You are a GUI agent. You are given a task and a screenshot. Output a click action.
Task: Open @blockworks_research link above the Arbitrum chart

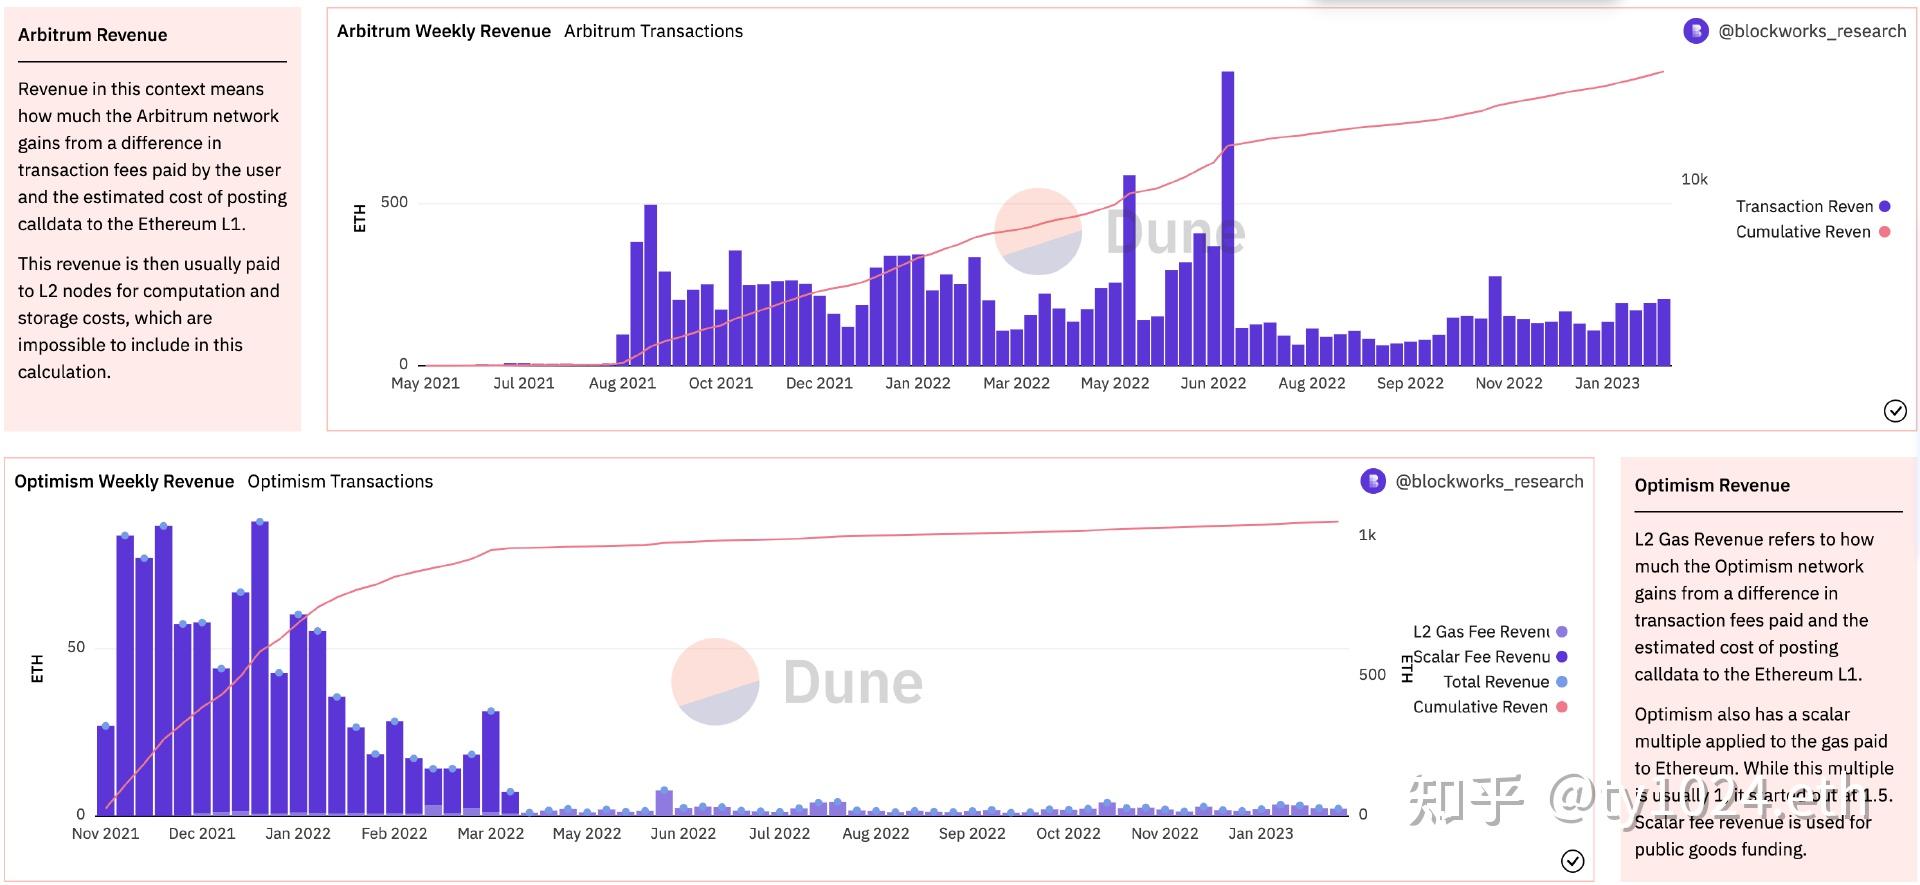point(1812,31)
